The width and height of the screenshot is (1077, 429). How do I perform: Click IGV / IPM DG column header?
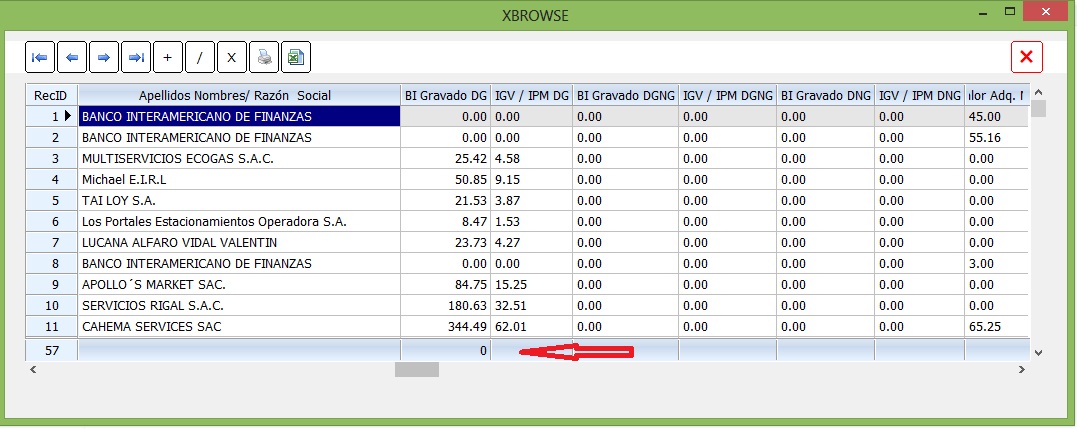coord(532,95)
